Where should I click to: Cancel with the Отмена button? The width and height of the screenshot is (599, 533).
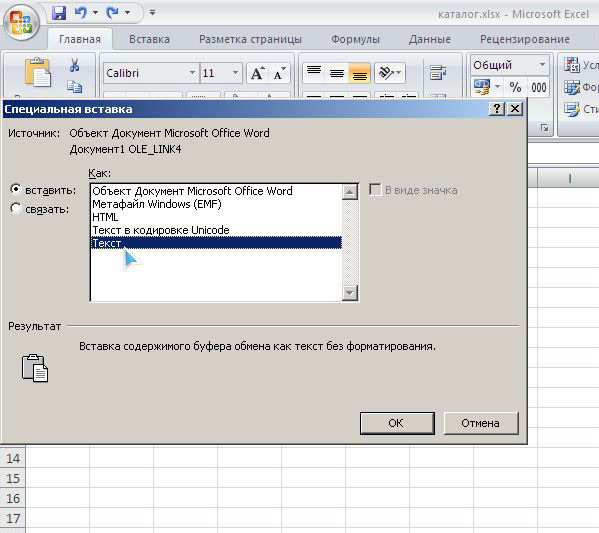[x=481, y=423]
